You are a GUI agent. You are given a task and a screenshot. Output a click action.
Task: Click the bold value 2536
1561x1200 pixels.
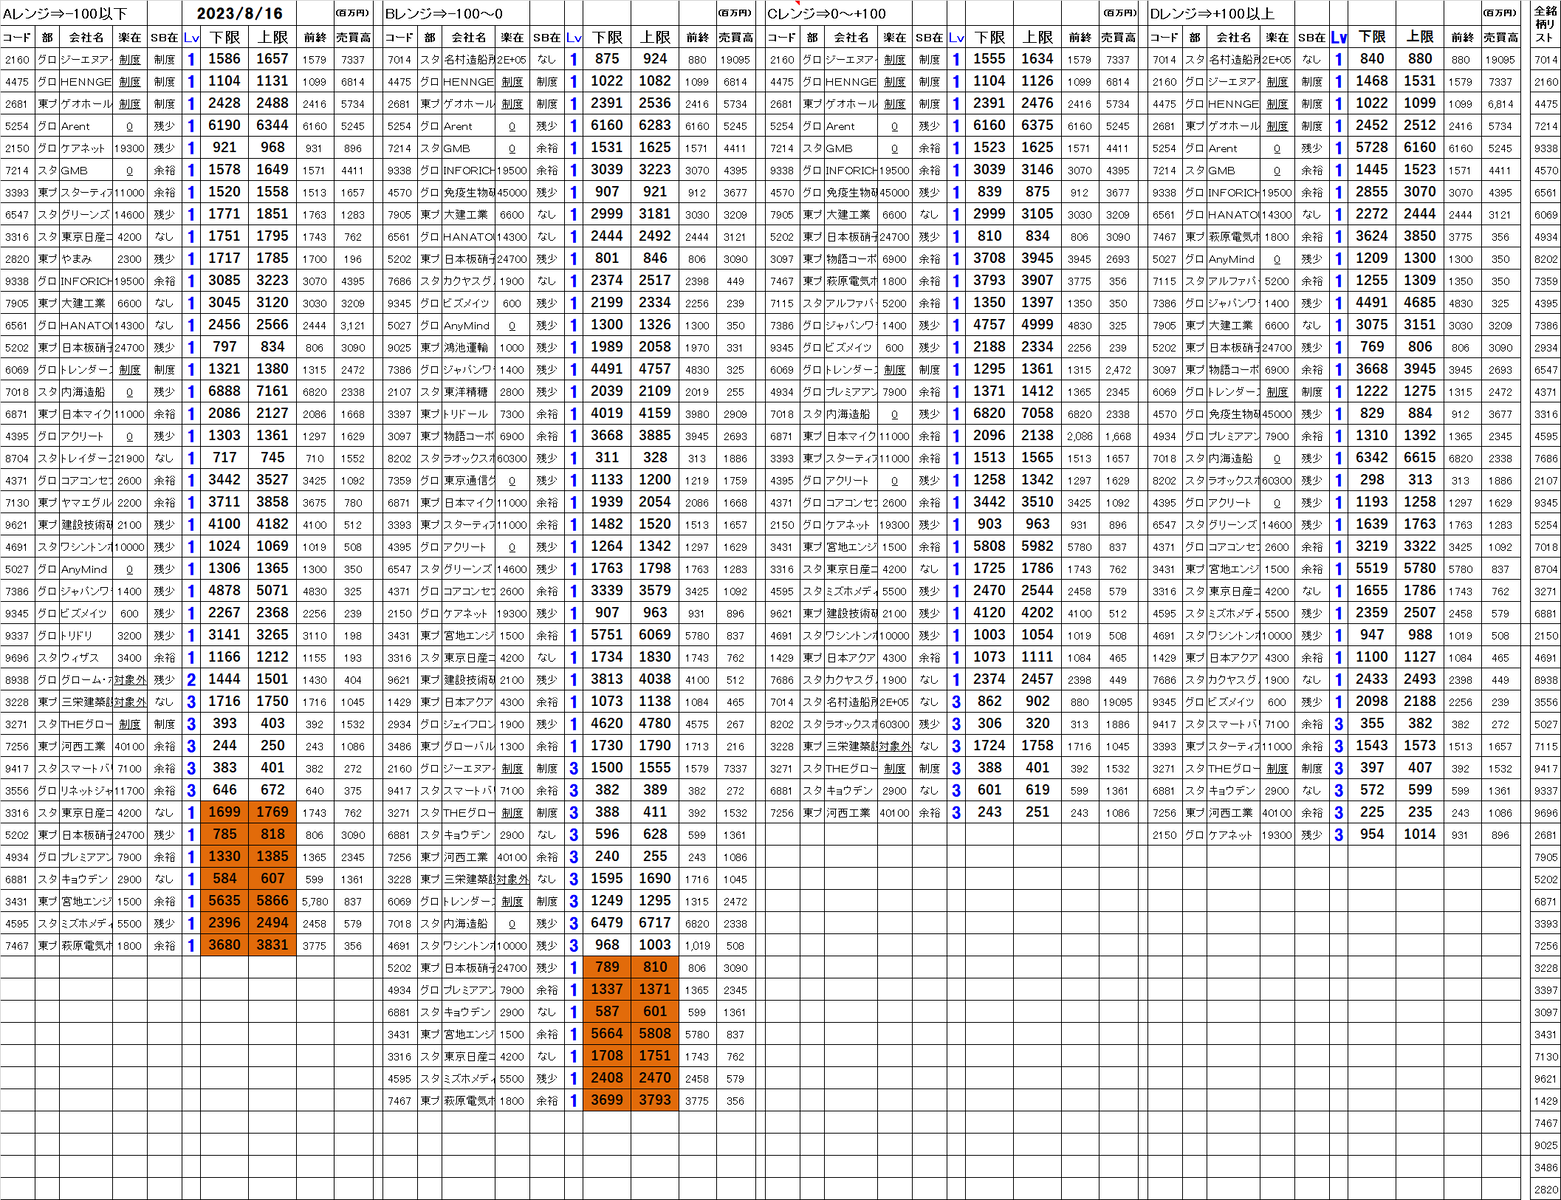coord(655,103)
